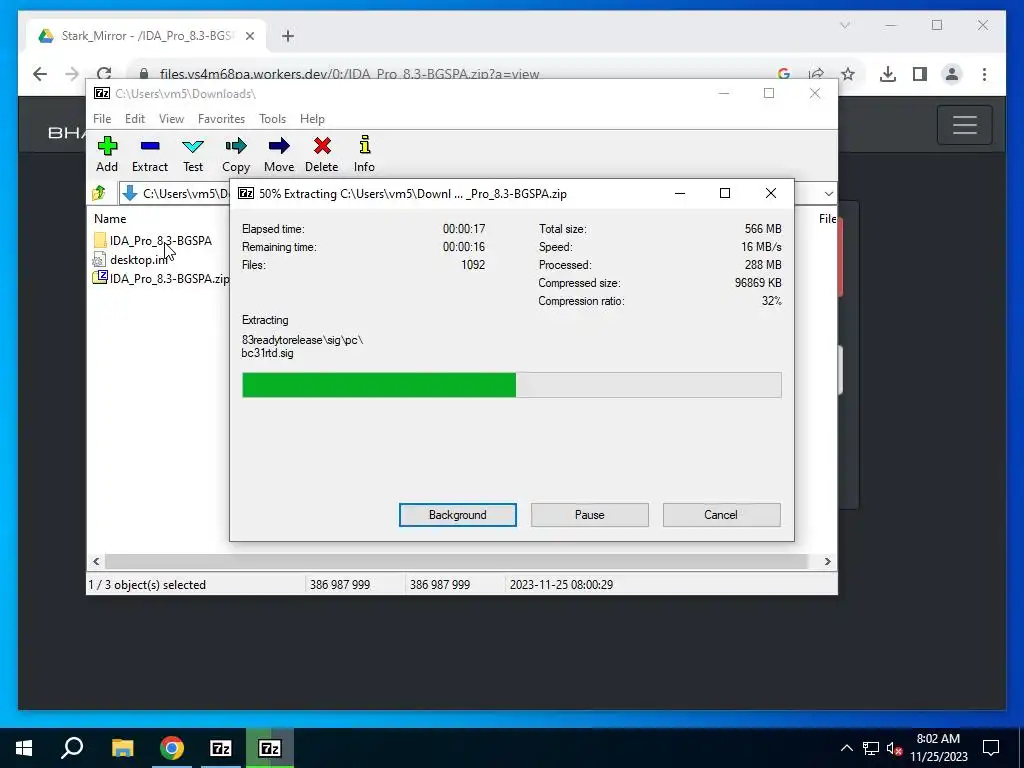This screenshot has height=768, width=1024.
Task: Show hidden system tray icons
Action: click(846, 748)
